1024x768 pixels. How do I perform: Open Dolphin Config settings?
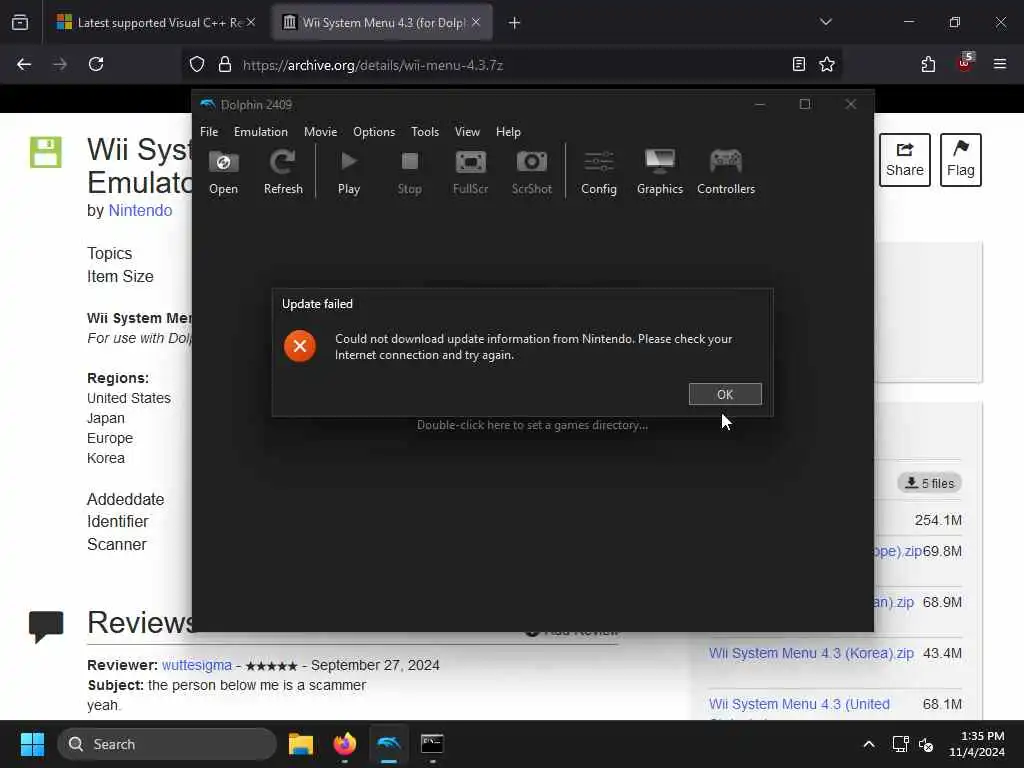point(599,172)
